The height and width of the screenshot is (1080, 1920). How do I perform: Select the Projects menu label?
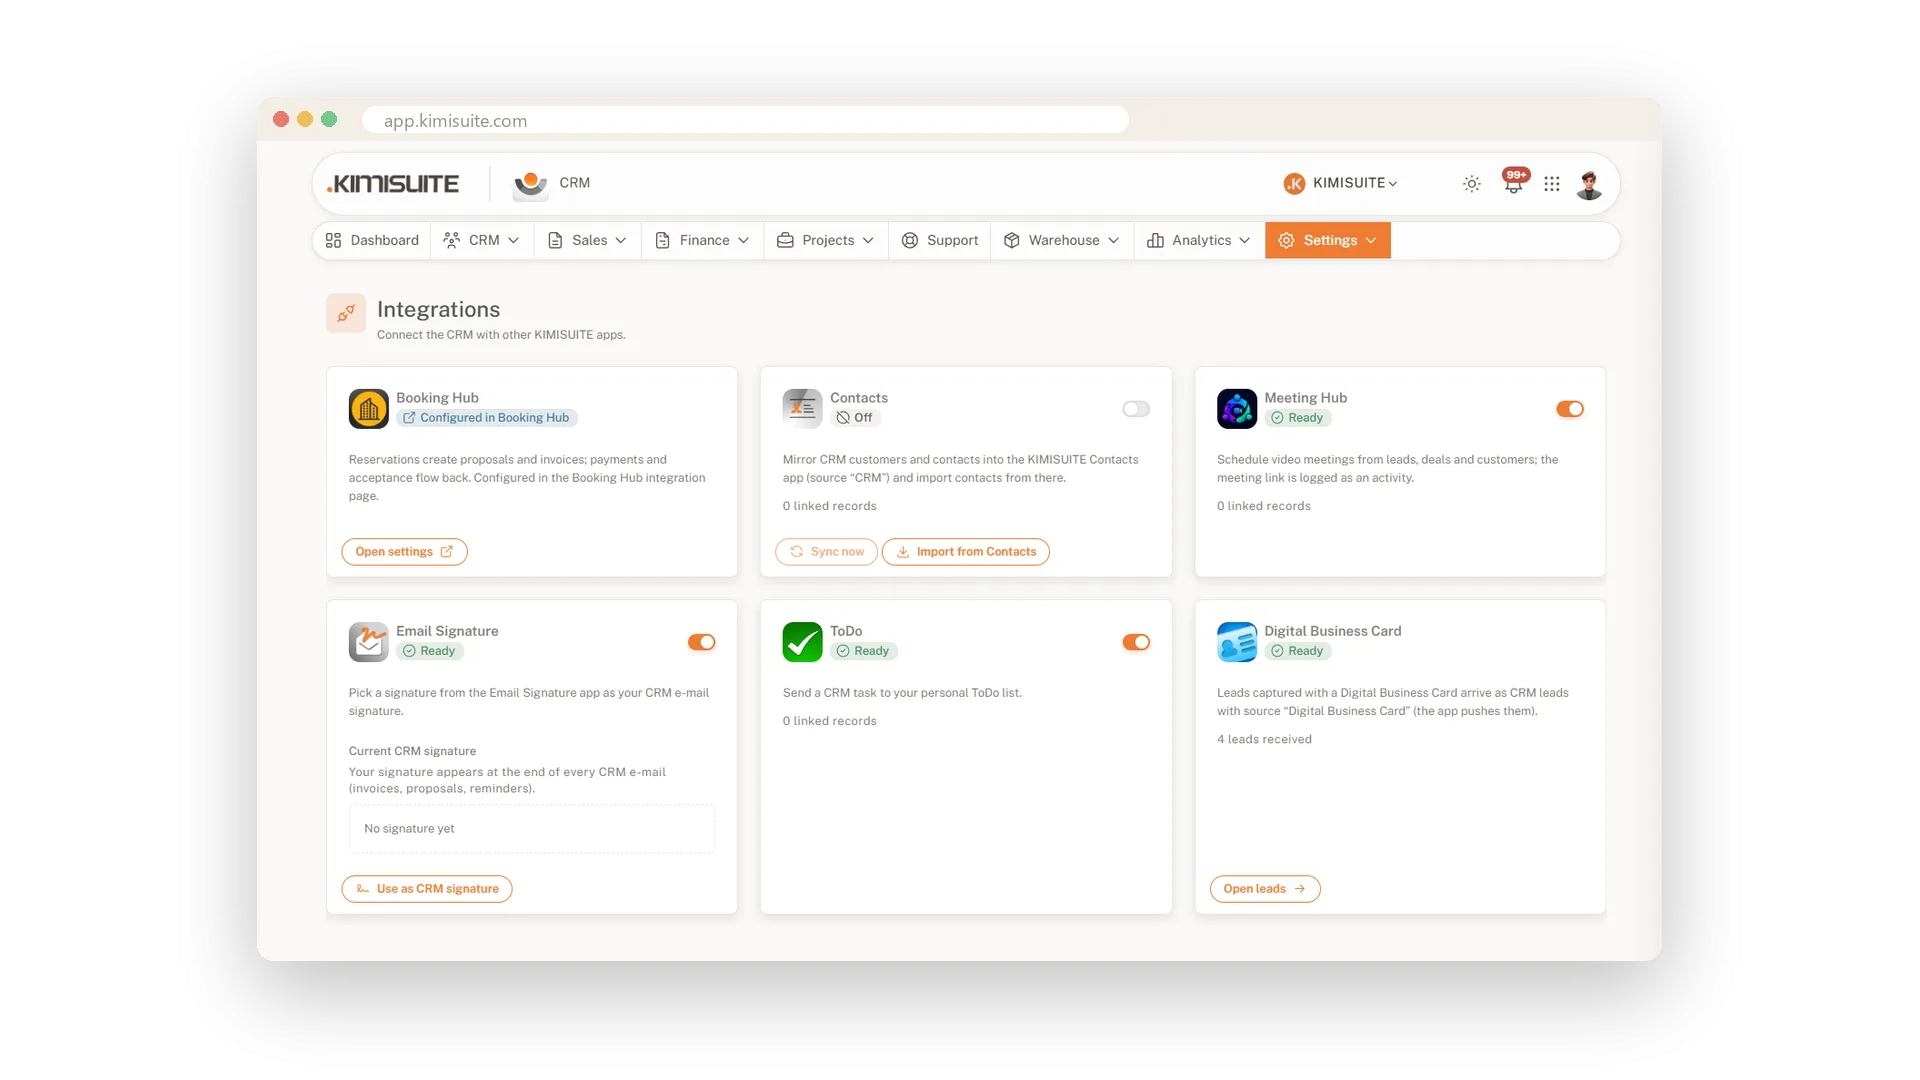click(x=828, y=240)
